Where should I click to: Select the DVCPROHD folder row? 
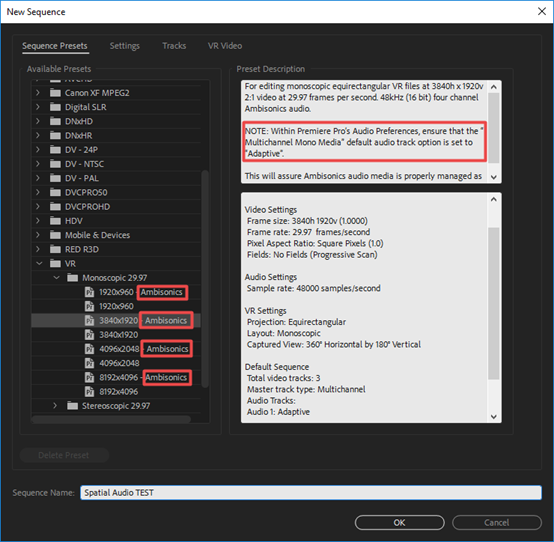click(x=116, y=206)
